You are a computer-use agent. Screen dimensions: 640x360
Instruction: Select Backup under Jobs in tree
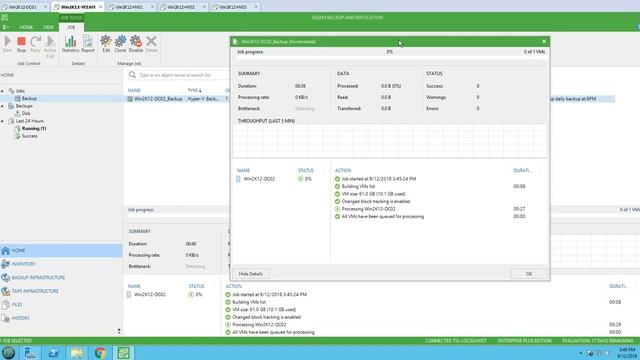click(x=29, y=98)
